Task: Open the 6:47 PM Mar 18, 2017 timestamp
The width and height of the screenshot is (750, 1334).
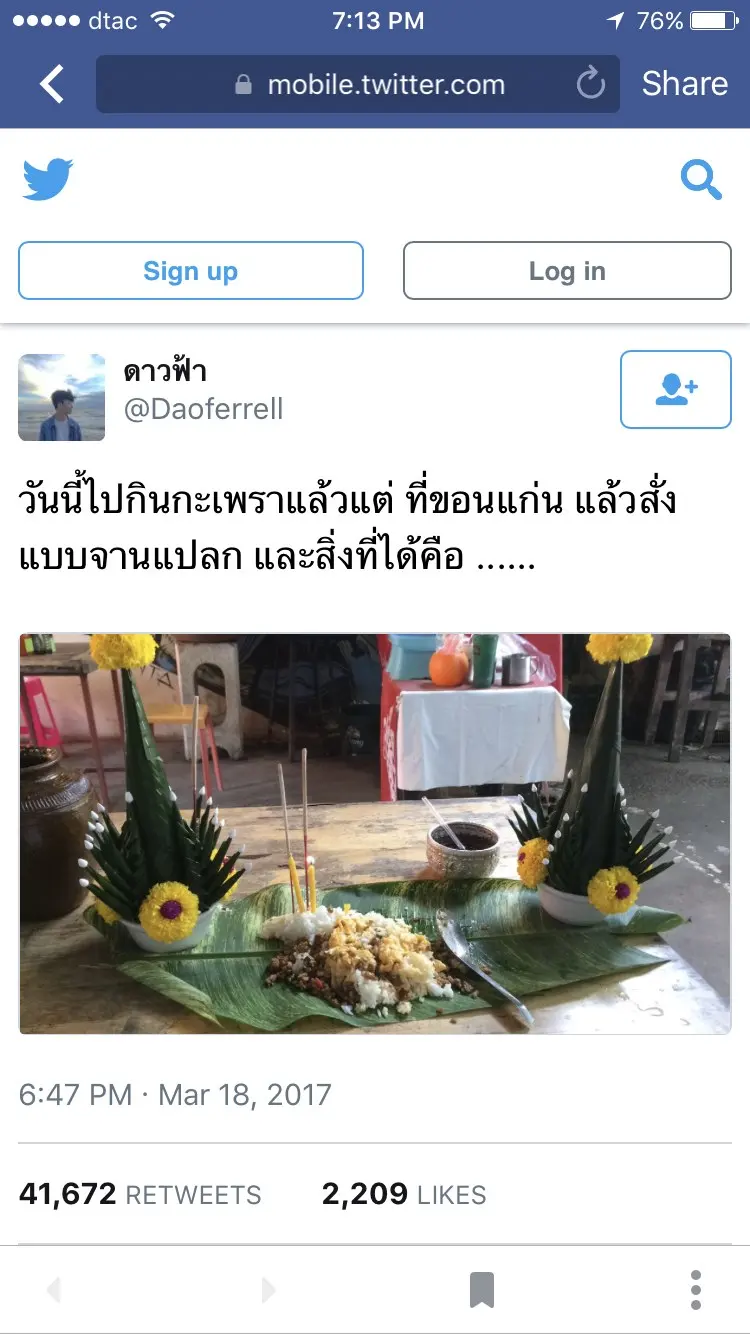Action: pyautogui.click(x=175, y=1094)
